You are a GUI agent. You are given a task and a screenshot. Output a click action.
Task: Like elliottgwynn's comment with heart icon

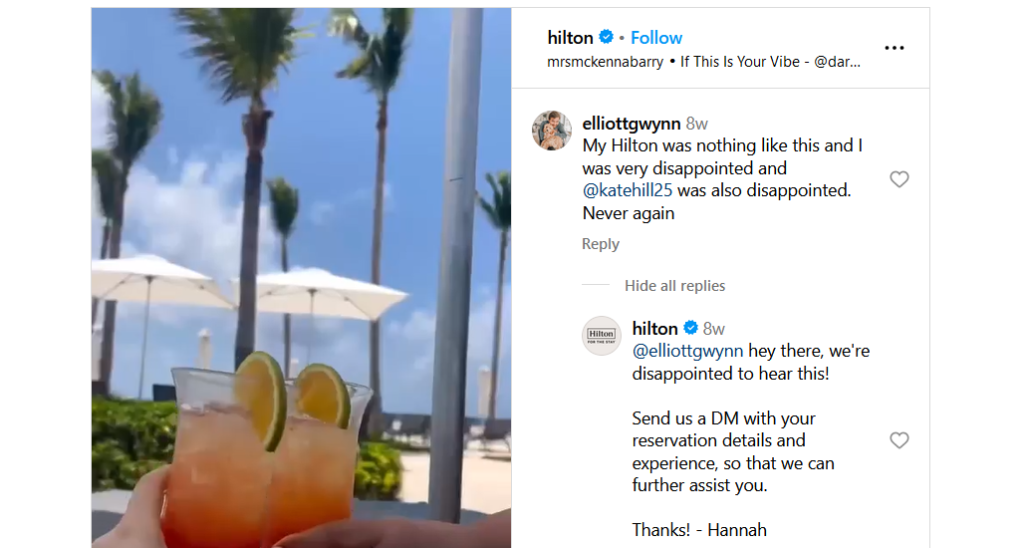[x=899, y=179]
